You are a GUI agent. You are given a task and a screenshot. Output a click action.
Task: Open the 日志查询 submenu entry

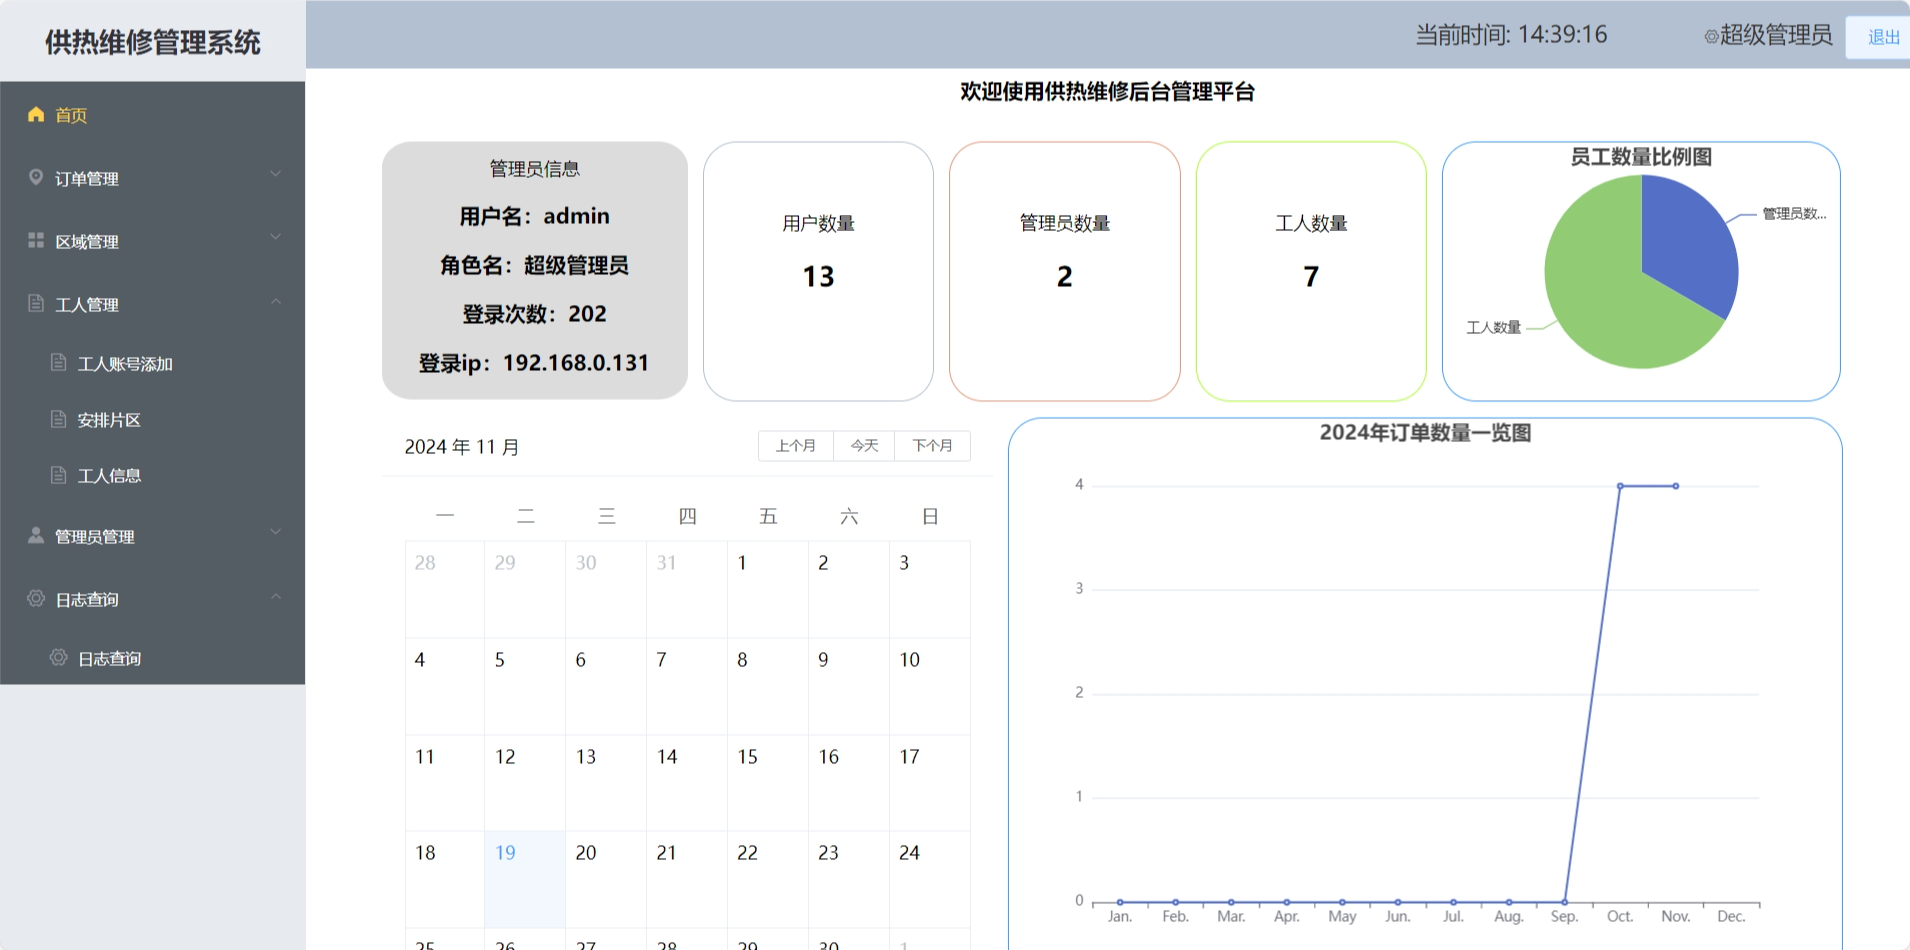pyautogui.click(x=152, y=658)
